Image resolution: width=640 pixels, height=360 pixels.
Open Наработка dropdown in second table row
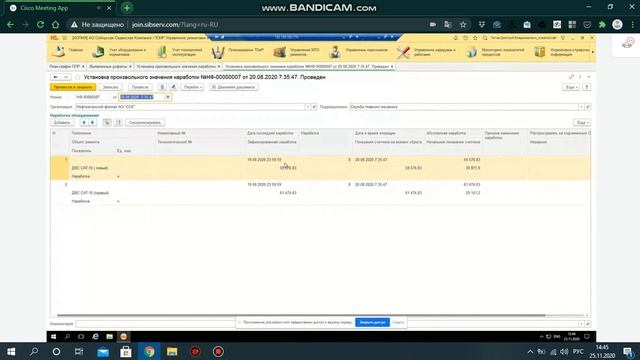pyautogui.click(x=118, y=202)
